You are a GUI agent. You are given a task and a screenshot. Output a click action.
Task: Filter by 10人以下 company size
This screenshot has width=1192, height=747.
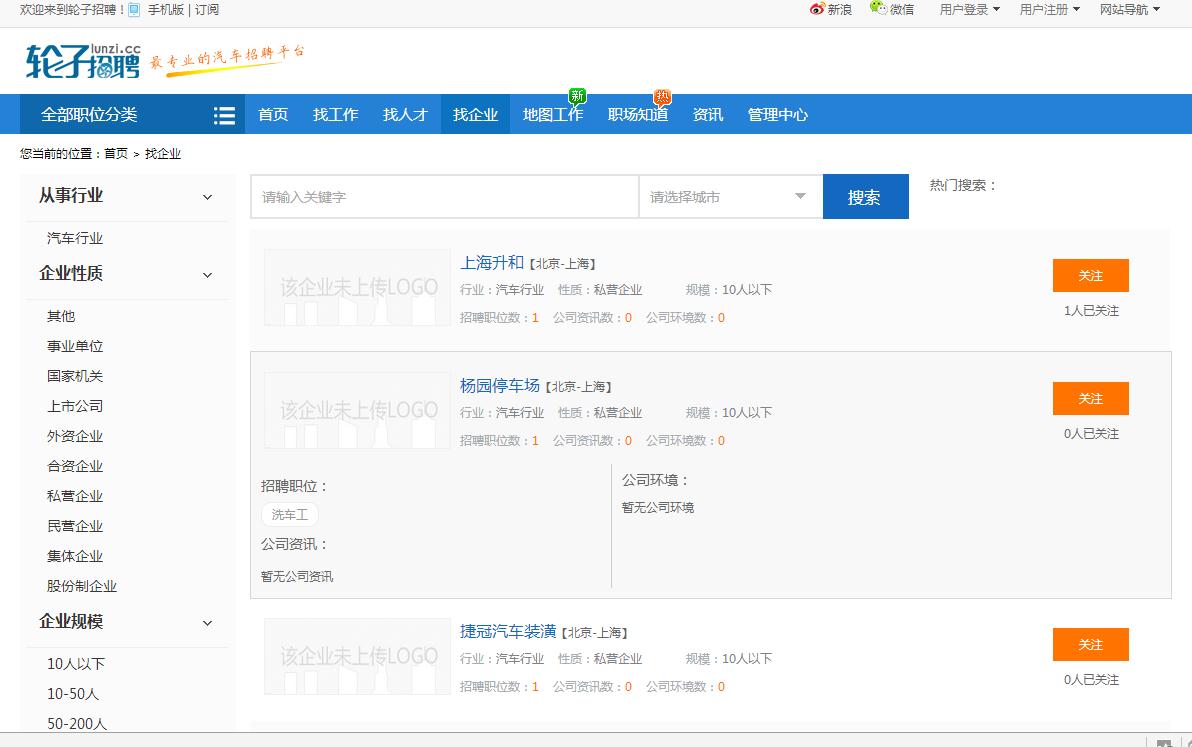coord(76,664)
